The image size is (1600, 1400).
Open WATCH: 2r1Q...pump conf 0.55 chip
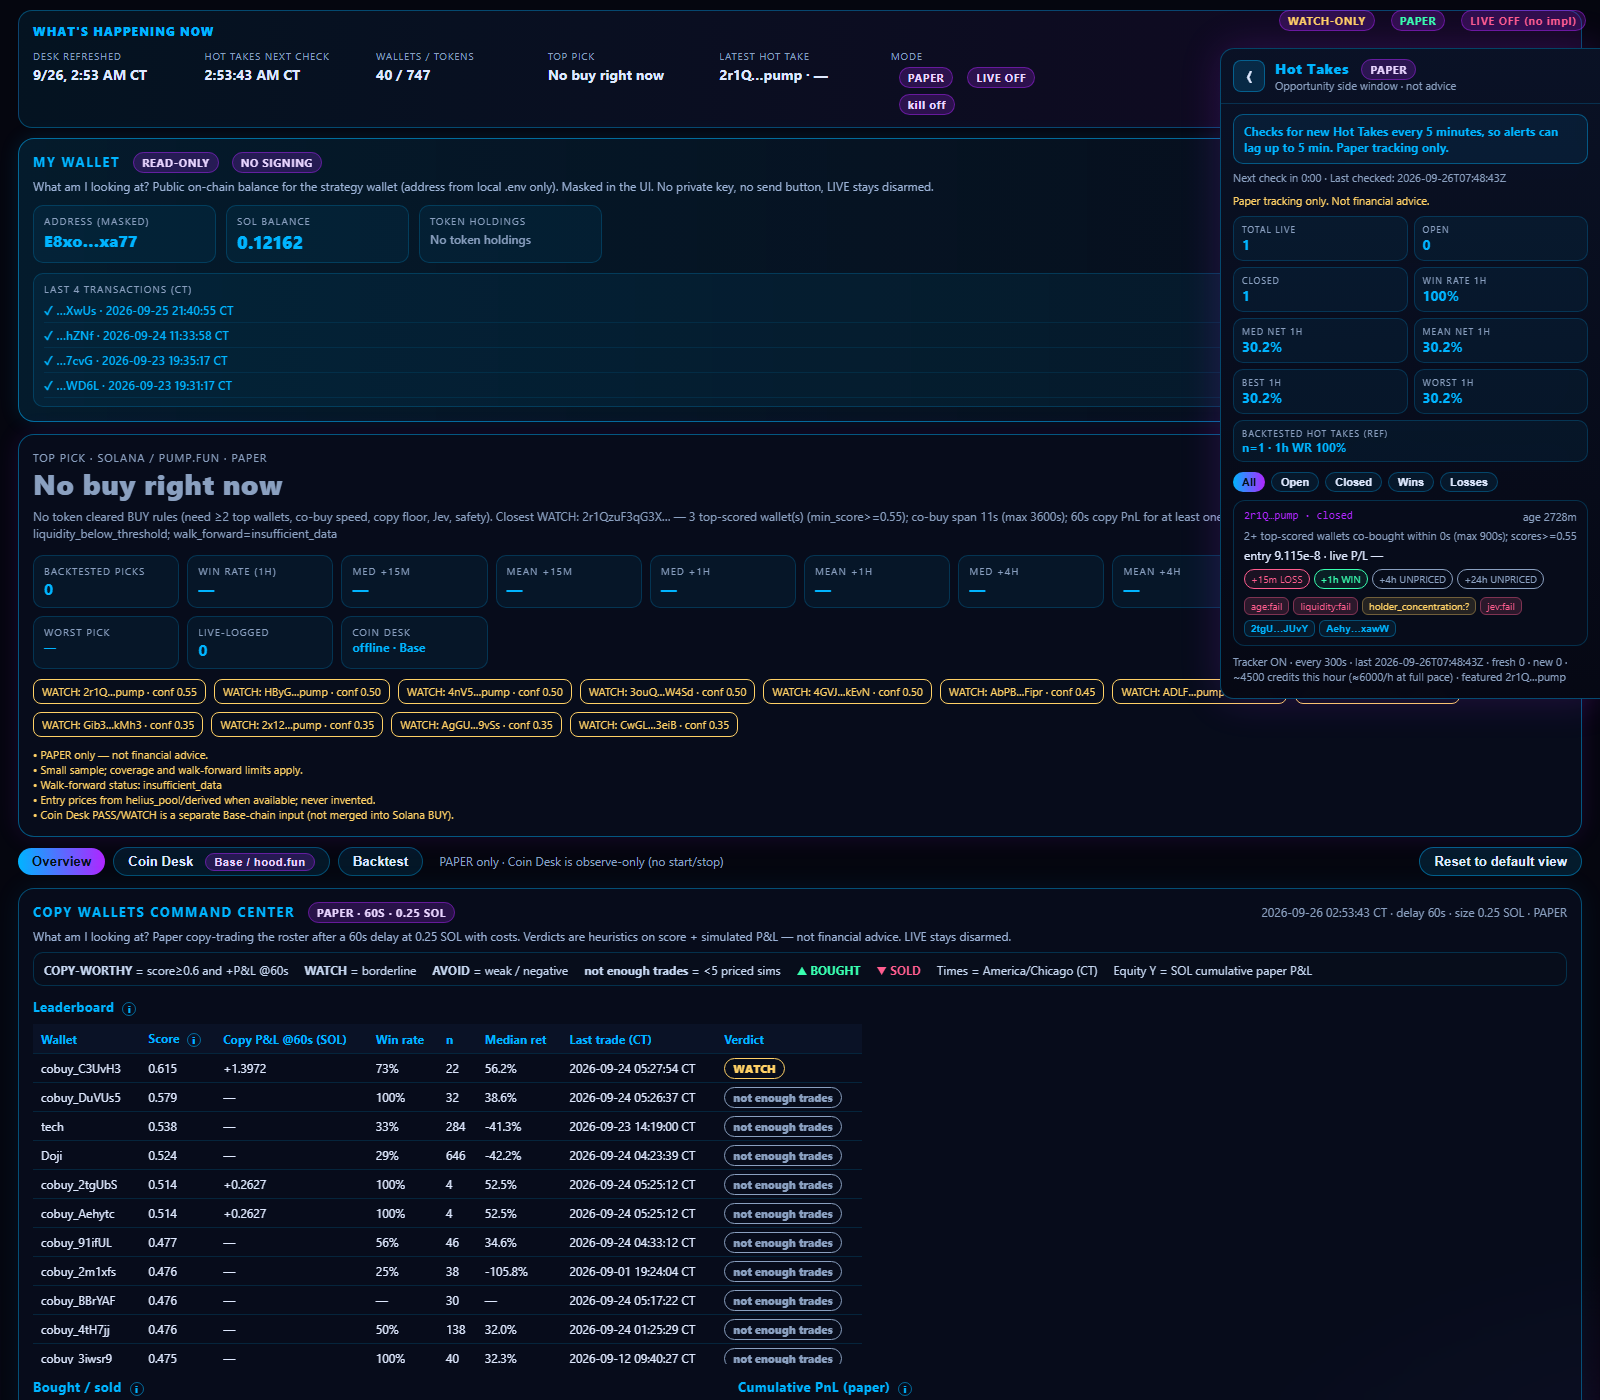[119, 692]
